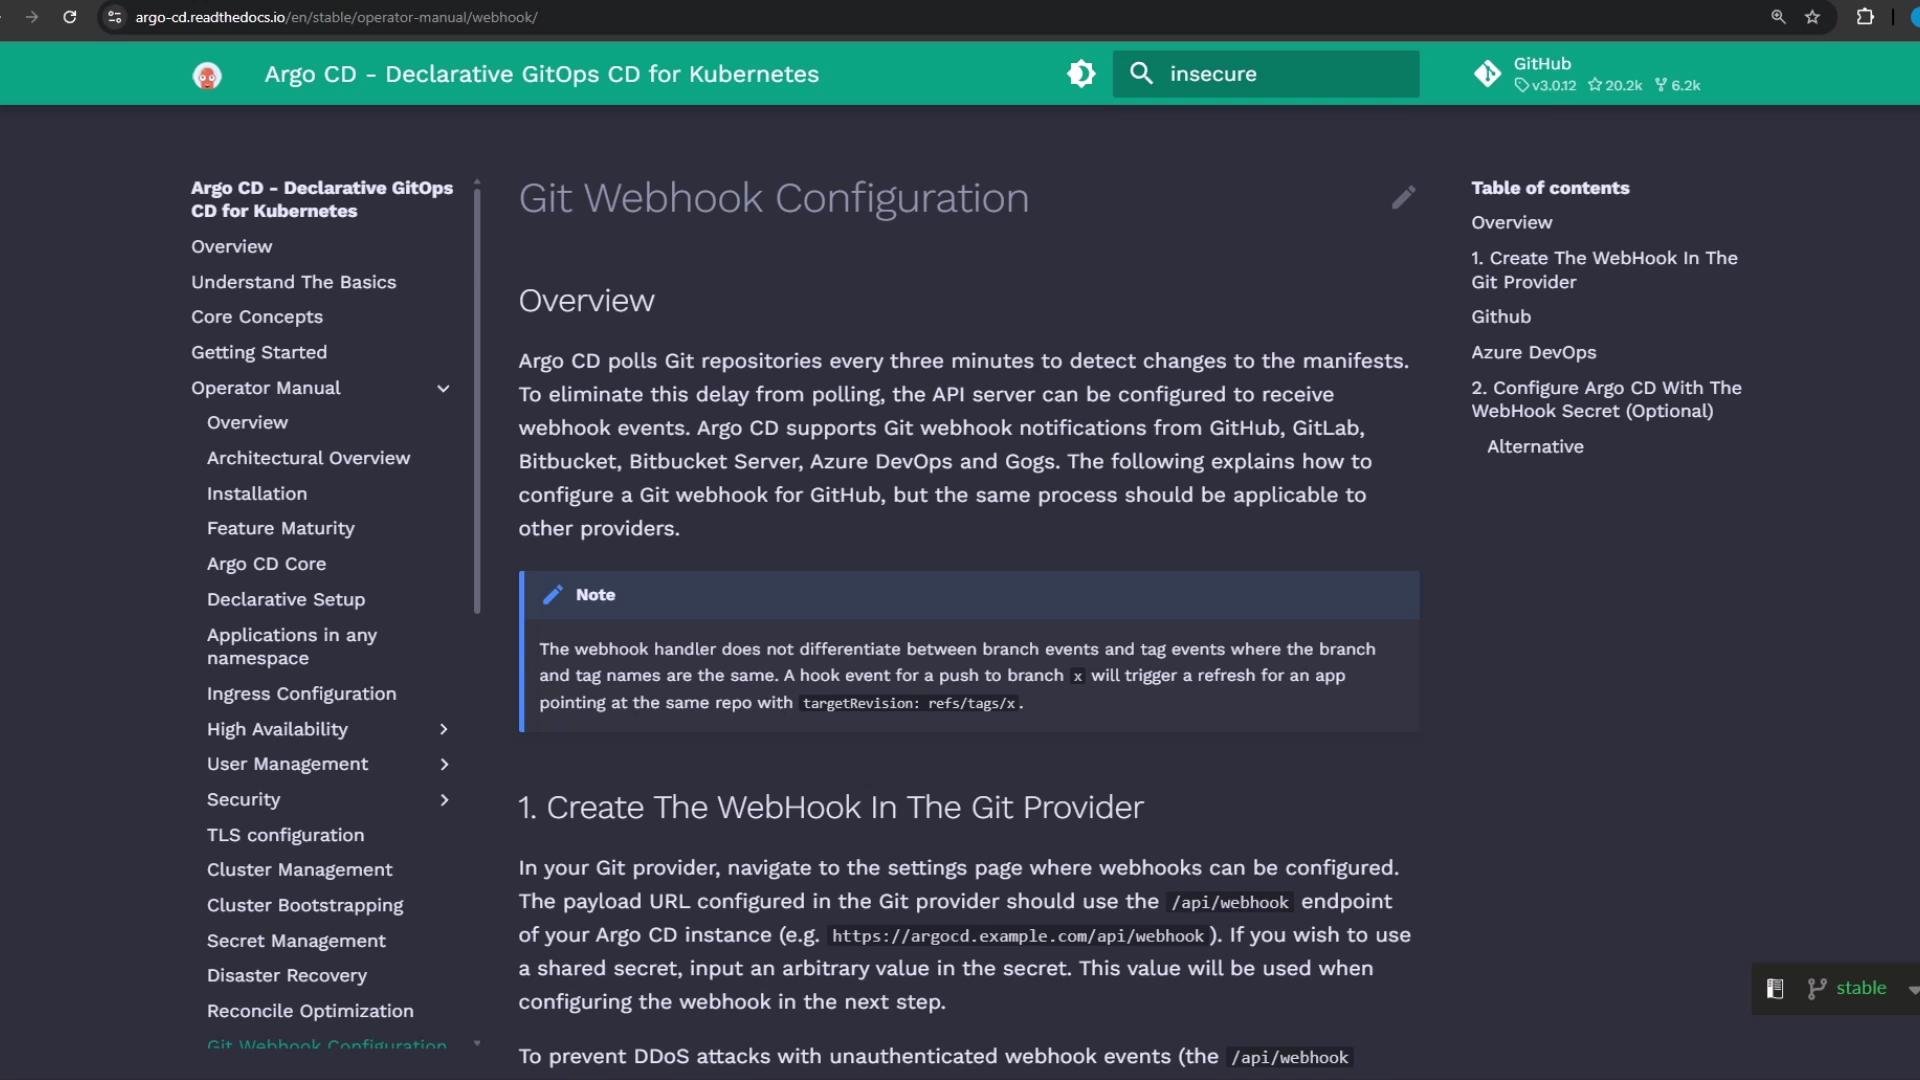Click the 20.2k stars count
The height and width of the screenshot is (1080, 1920).
(1615, 86)
